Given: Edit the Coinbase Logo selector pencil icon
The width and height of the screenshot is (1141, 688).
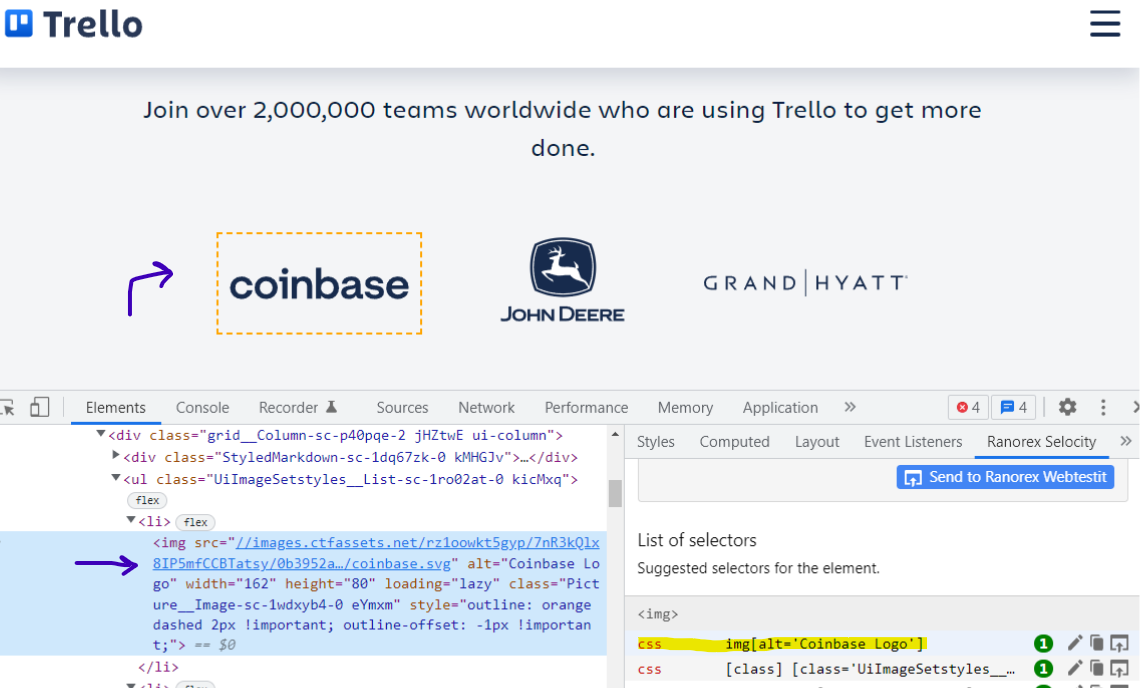Looking at the screenshot, I should click(1074, 643).
